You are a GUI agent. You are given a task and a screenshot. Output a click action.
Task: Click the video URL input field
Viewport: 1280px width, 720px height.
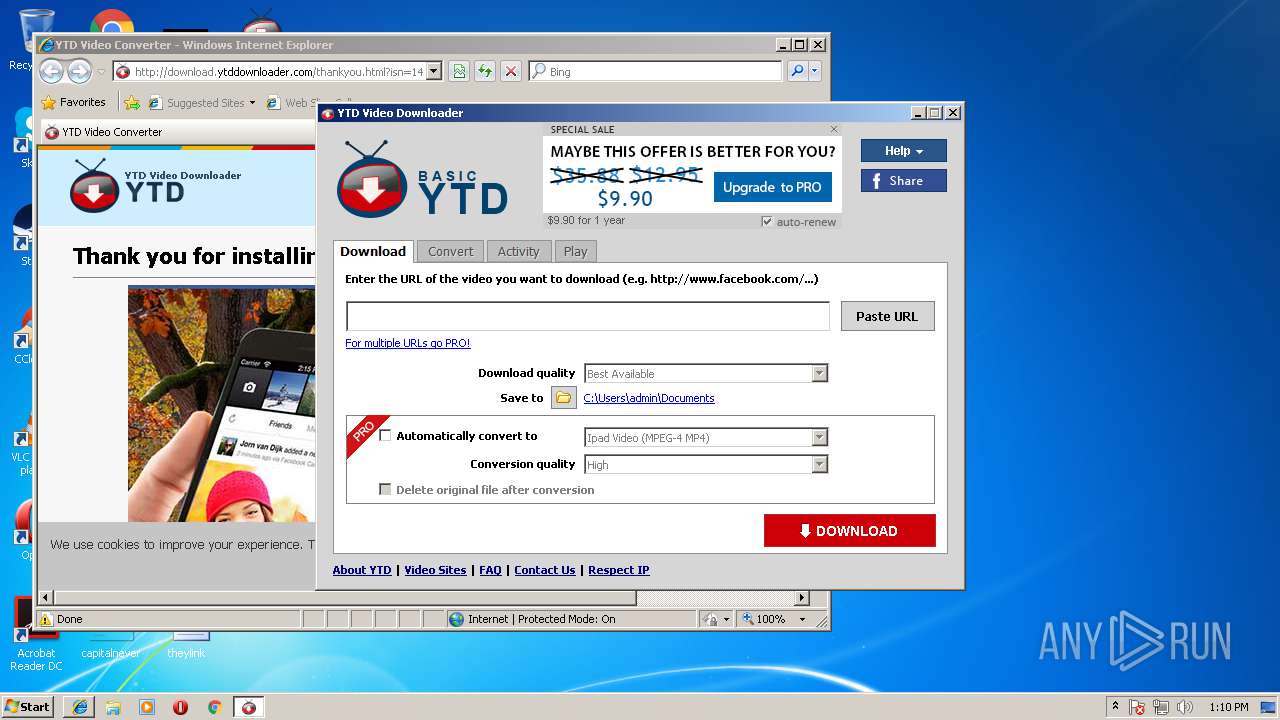588,316
